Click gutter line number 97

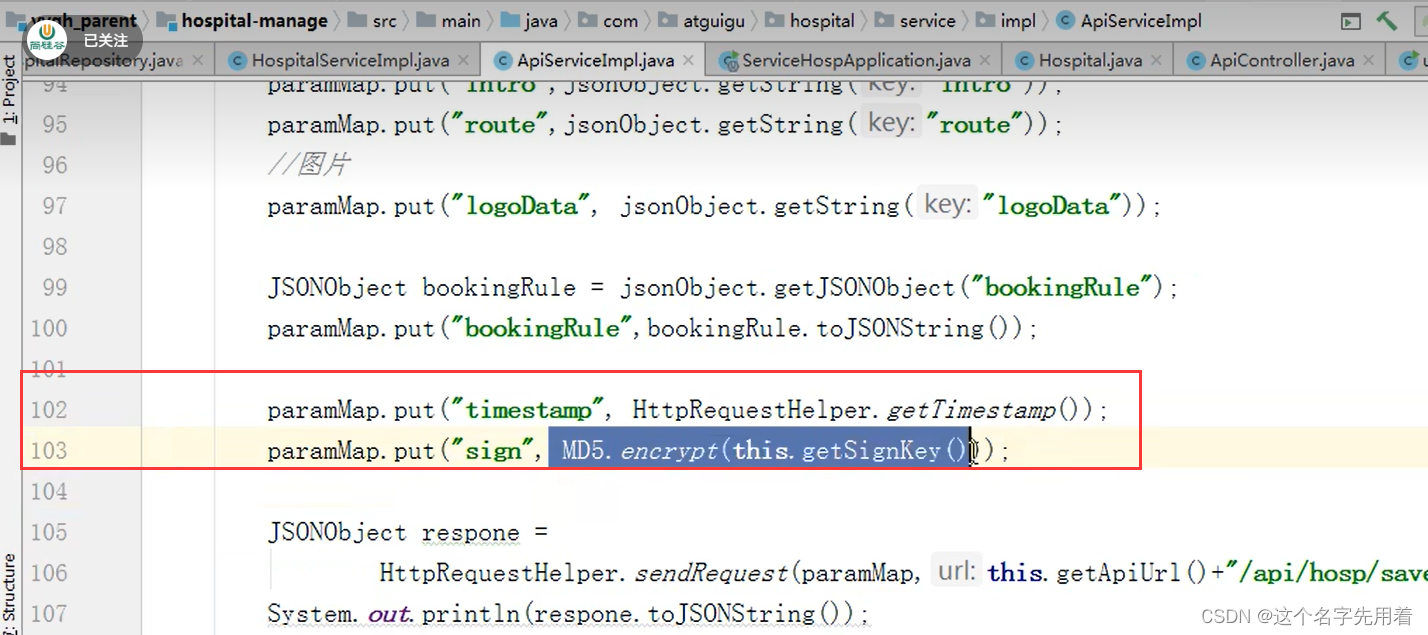point(55,206)
